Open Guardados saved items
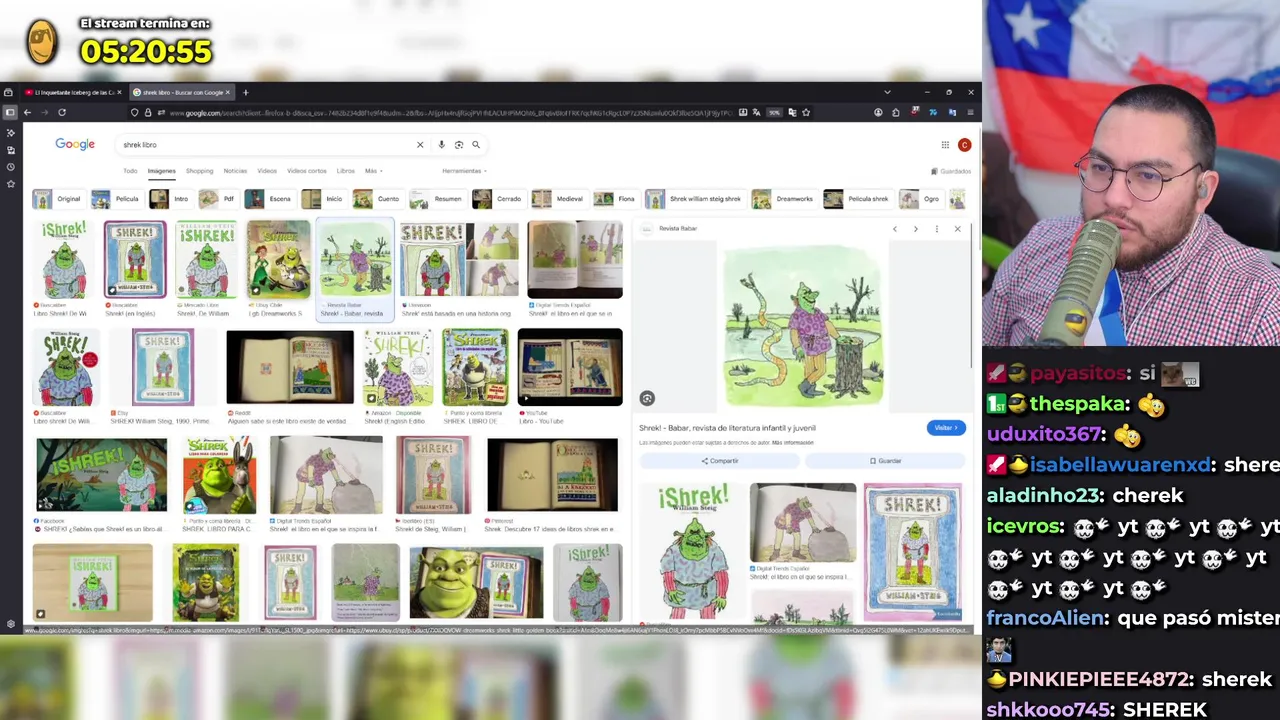This screenshot has width=1280, height=720. (950, 171)
